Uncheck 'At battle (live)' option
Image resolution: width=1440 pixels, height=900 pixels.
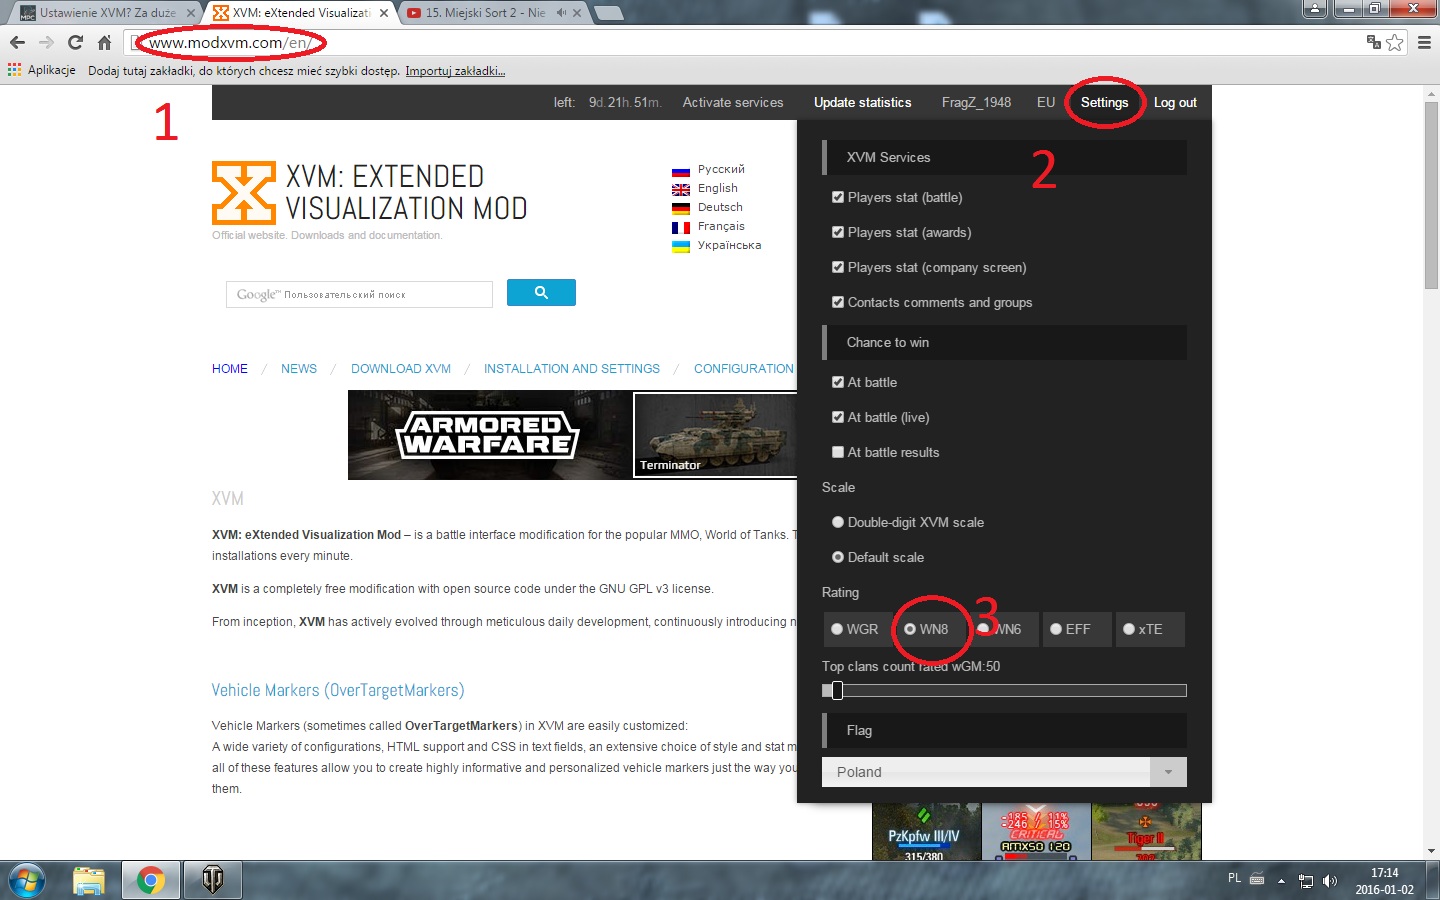(838, 417)
